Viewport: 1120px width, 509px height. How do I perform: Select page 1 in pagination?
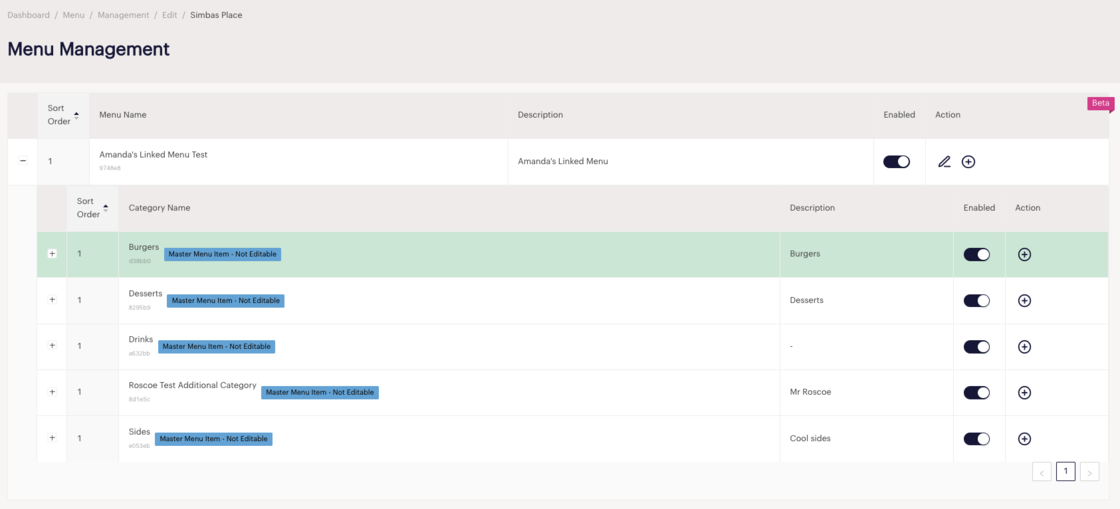point(1066,471)
